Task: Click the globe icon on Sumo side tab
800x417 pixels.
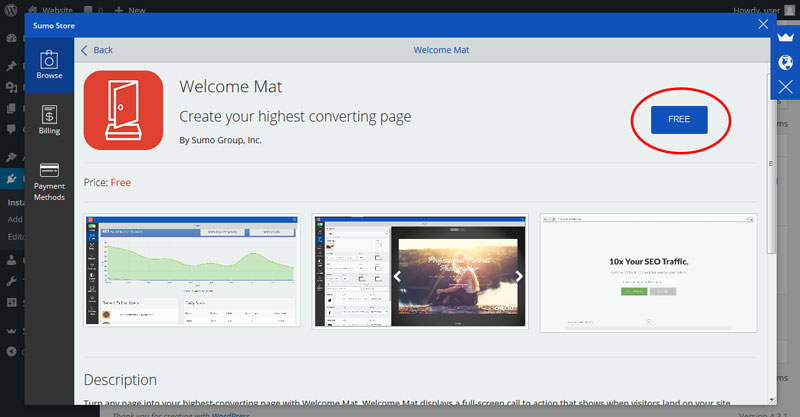Action: (786, 62)
